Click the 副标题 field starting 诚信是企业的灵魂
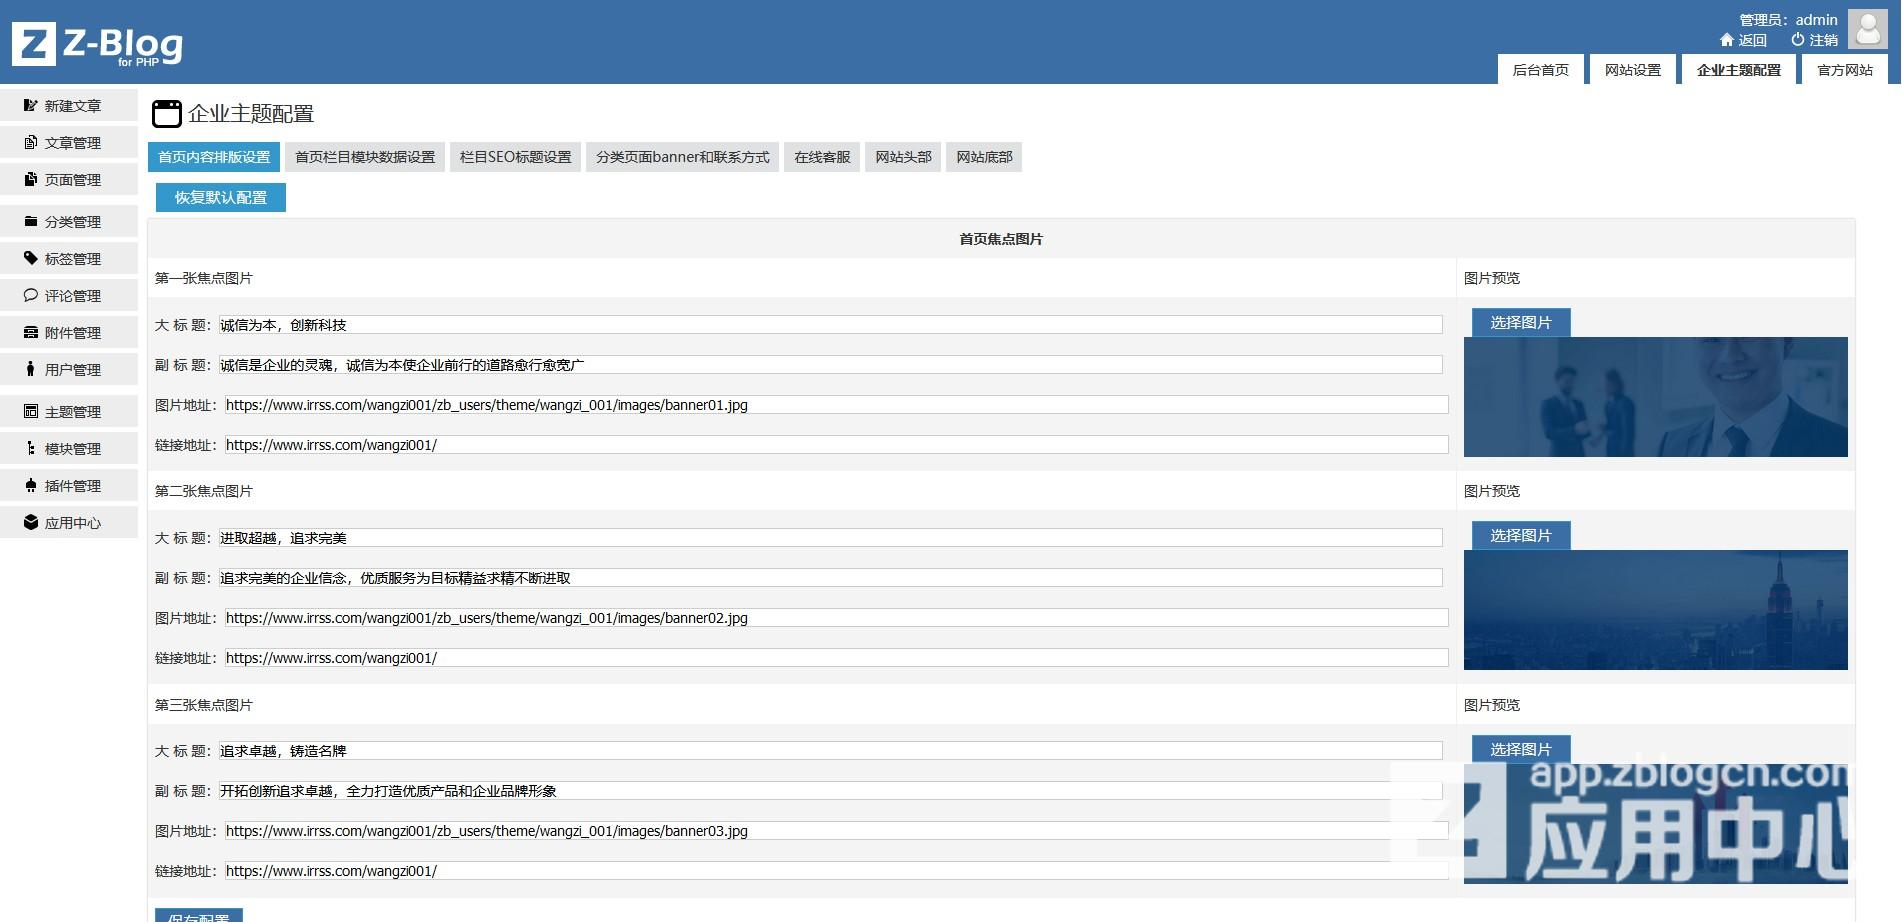 [x=831, y=365]
